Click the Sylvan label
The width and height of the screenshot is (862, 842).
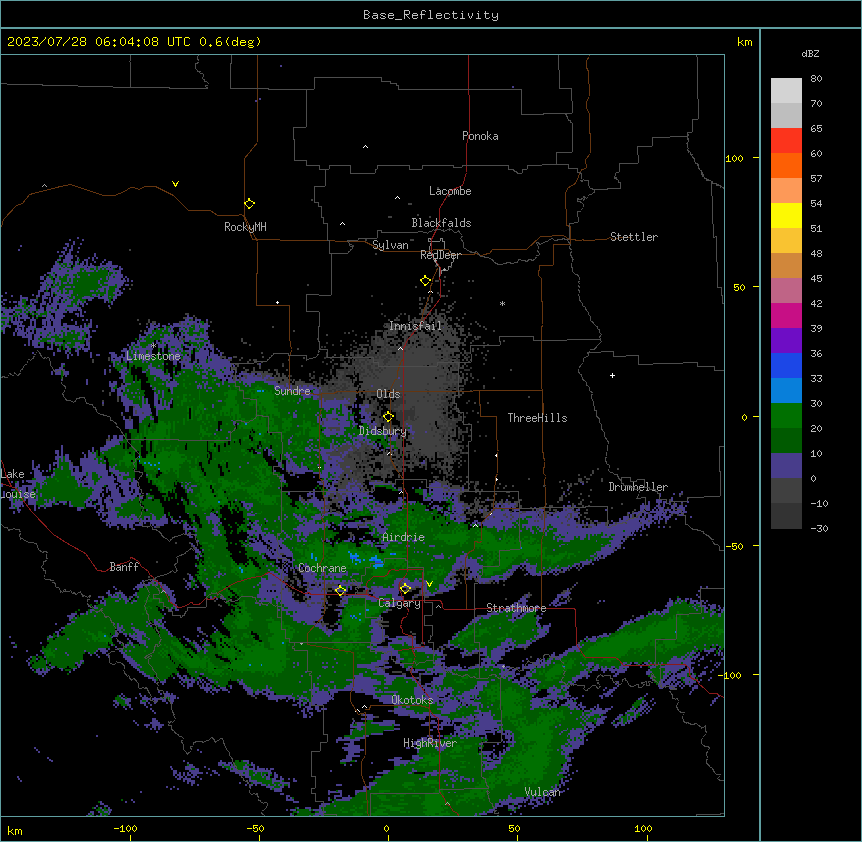[390, 245]
